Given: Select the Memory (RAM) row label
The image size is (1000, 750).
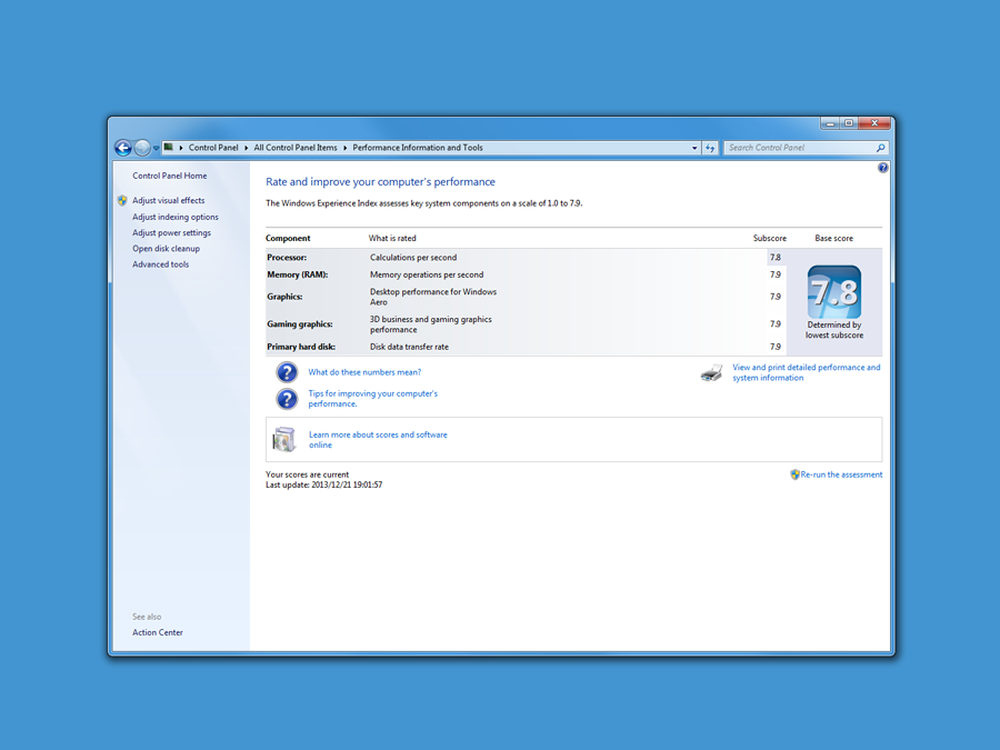Looking at the screenshot, I should point(297,275).
